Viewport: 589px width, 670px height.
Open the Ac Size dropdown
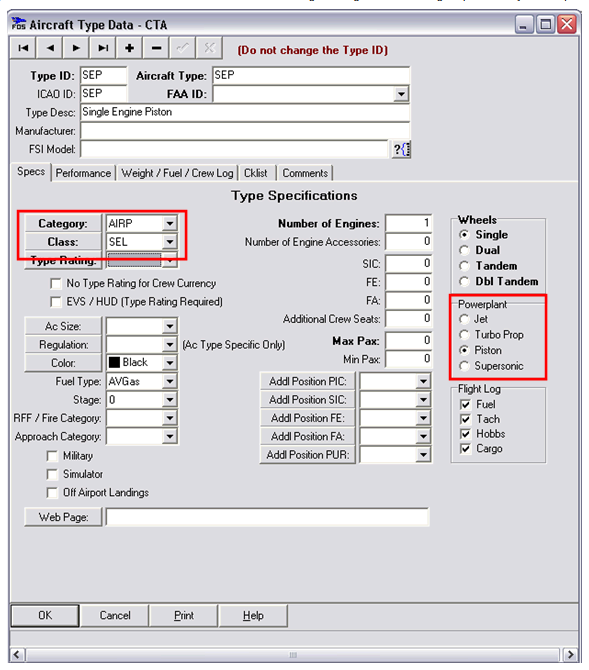[170, 327]
